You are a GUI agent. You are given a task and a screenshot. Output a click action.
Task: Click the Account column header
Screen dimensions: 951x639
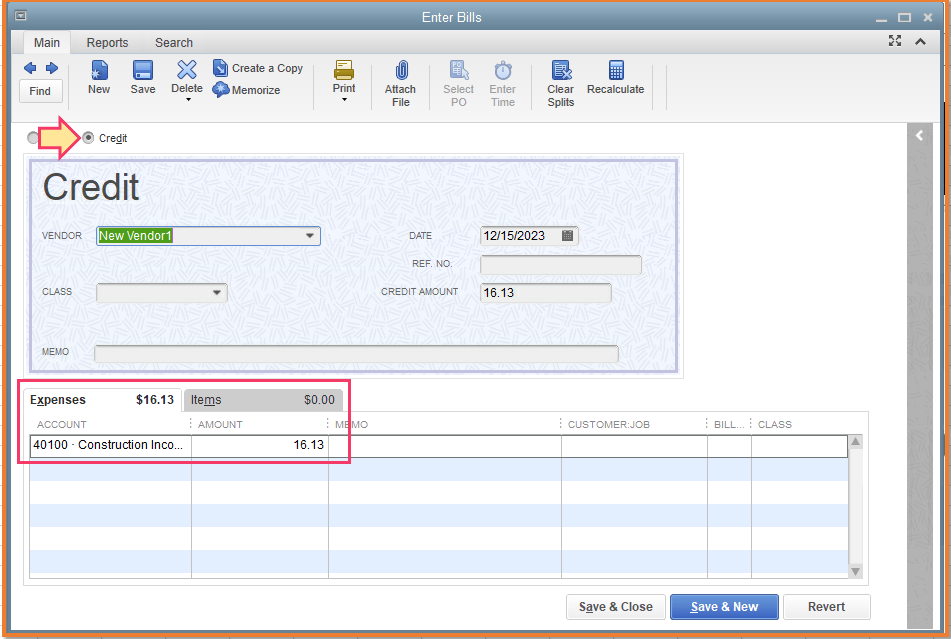[x=62, y=424]
